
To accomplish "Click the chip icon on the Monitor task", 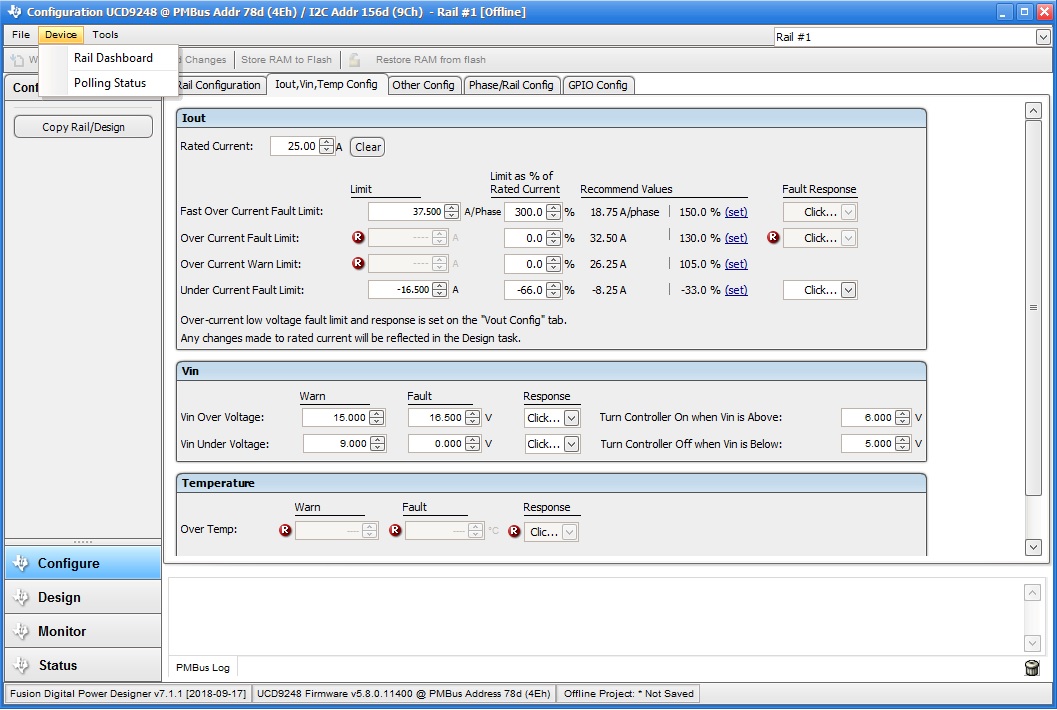I will click(x=21, y=631).
